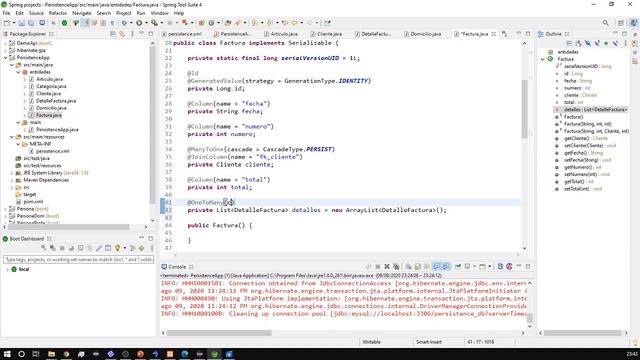Toggle Show Whitespace Characters pilcrow icon
This screenshot has width=640, height=360.
pyautogui.click(x=112, y=23)
